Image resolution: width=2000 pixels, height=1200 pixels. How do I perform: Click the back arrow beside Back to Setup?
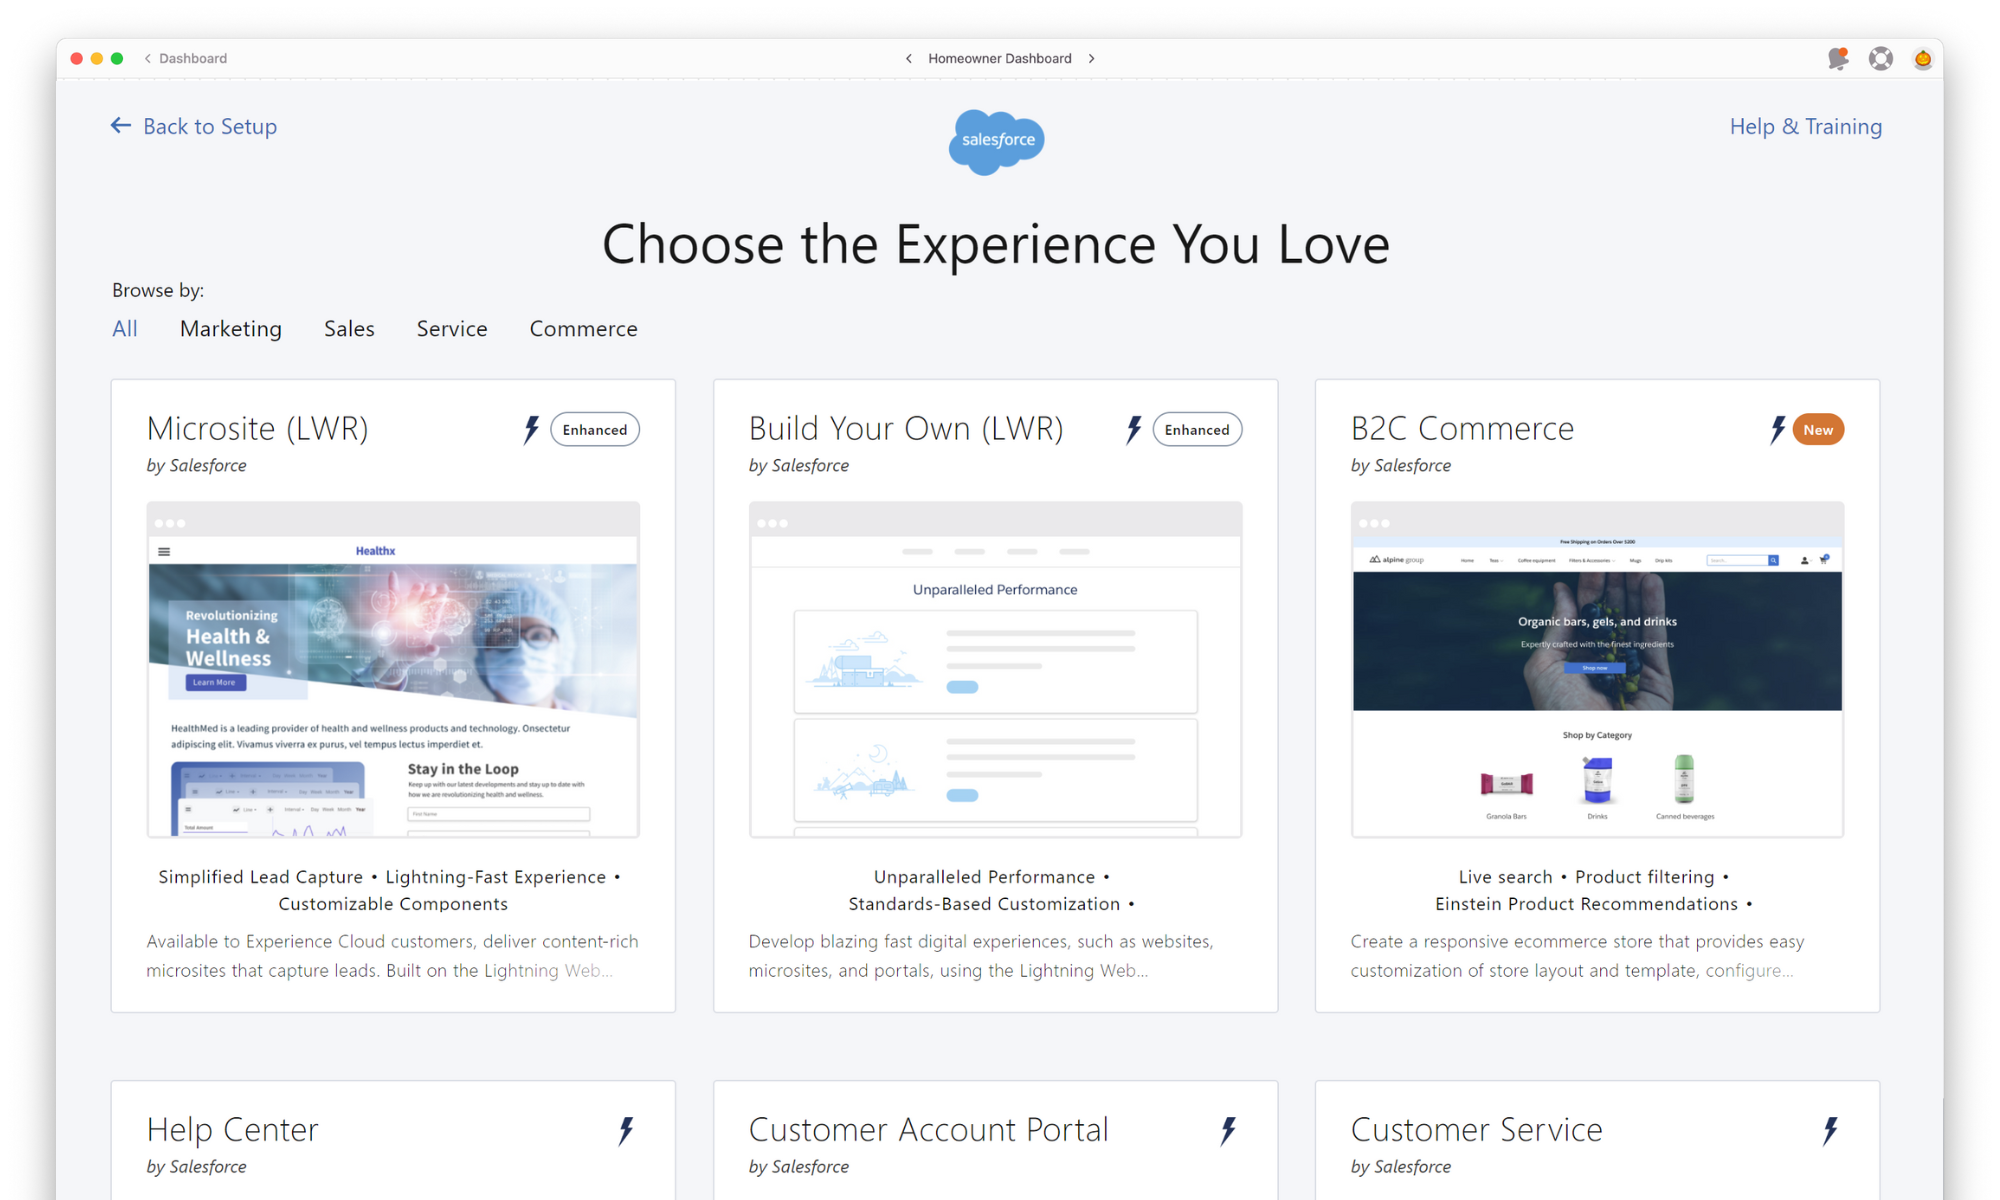pyautogui.click(x=120, y=125)
